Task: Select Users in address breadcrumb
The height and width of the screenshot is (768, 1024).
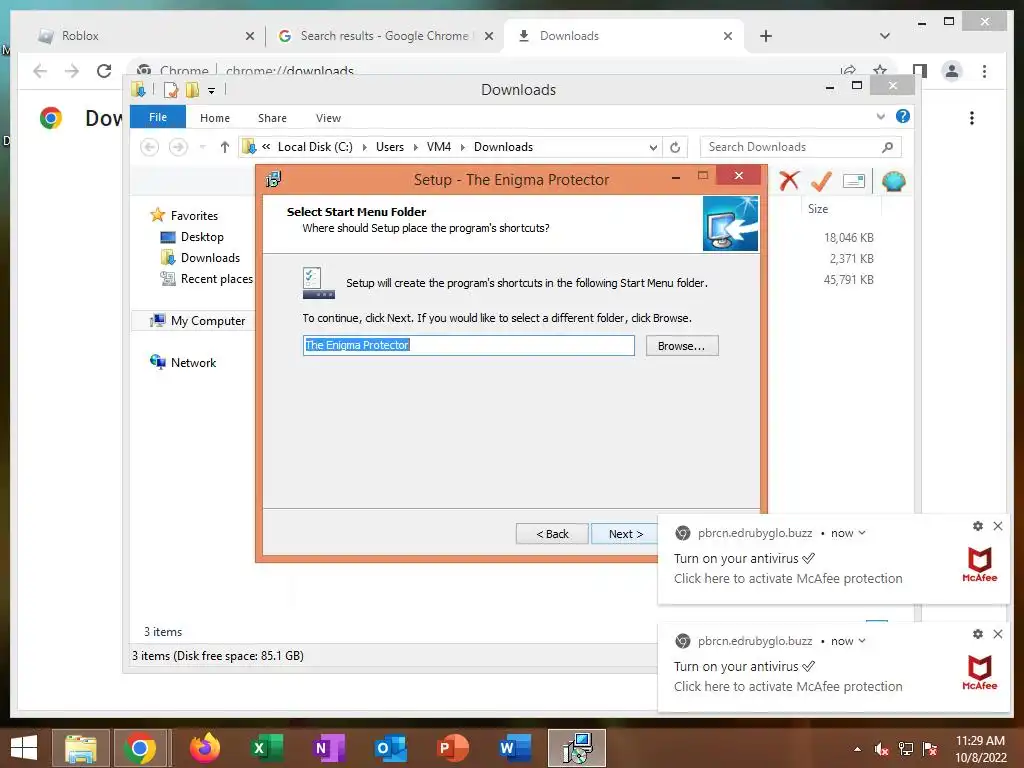Action: (x=390, y=147)
